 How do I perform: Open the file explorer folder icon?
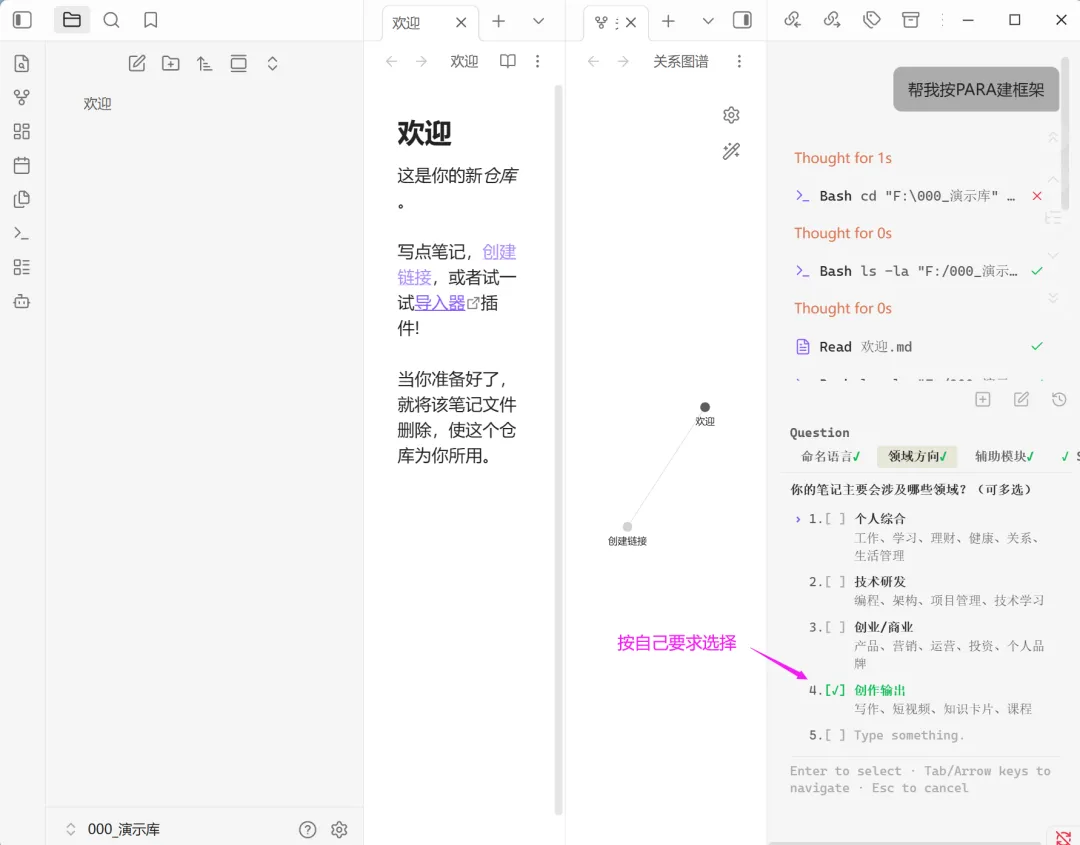point(72,20)
